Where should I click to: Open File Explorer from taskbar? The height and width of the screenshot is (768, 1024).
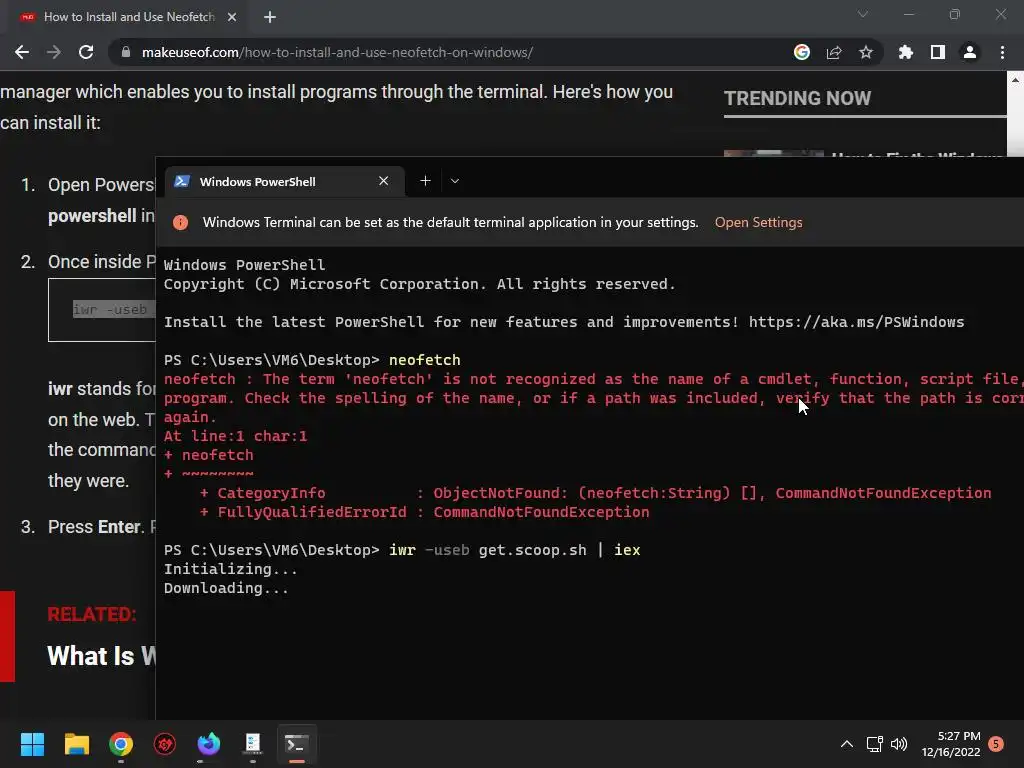point(76,744)
